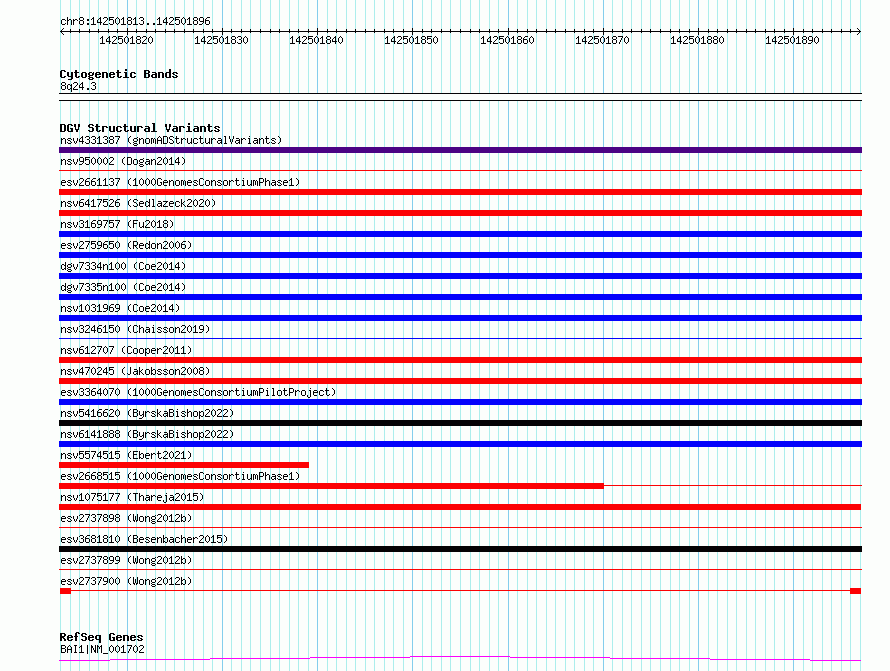Click the 8q24.3 cytogenetic band label
The width and height of the screenshot is (890, 671).
78,86
